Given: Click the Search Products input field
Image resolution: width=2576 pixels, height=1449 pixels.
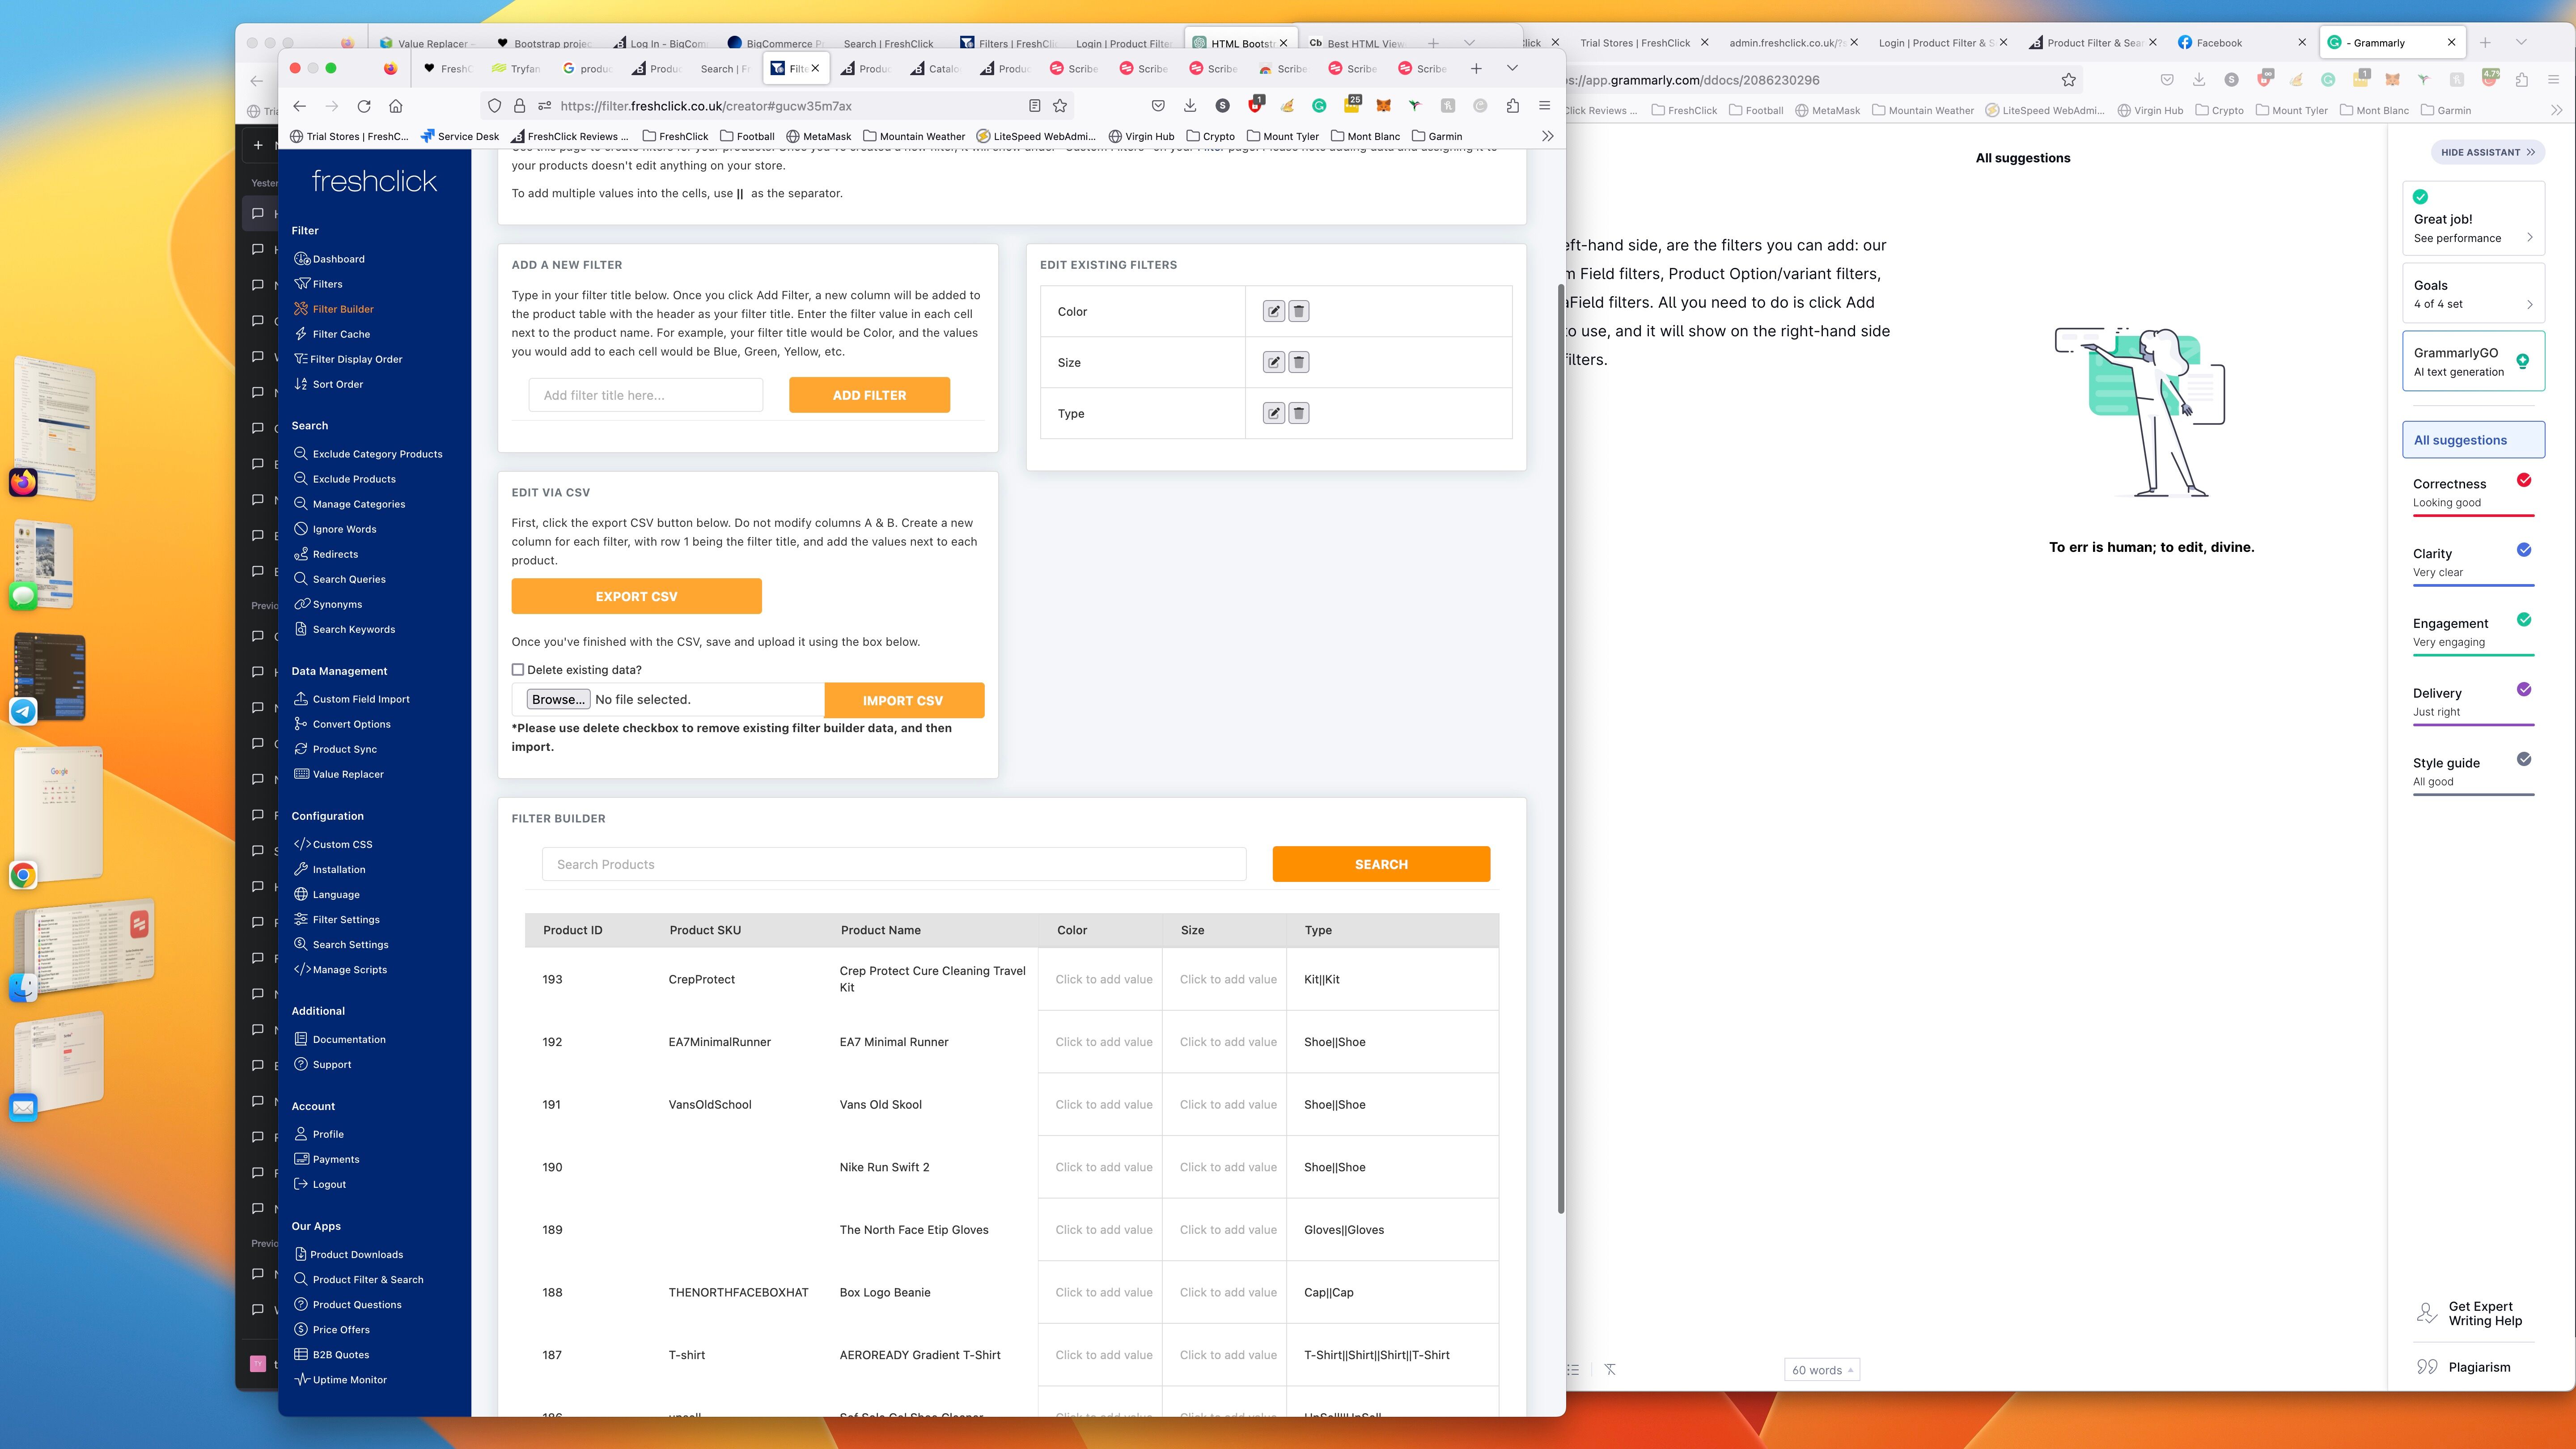Looking at the screenshot, I should [x=894, y=864].
